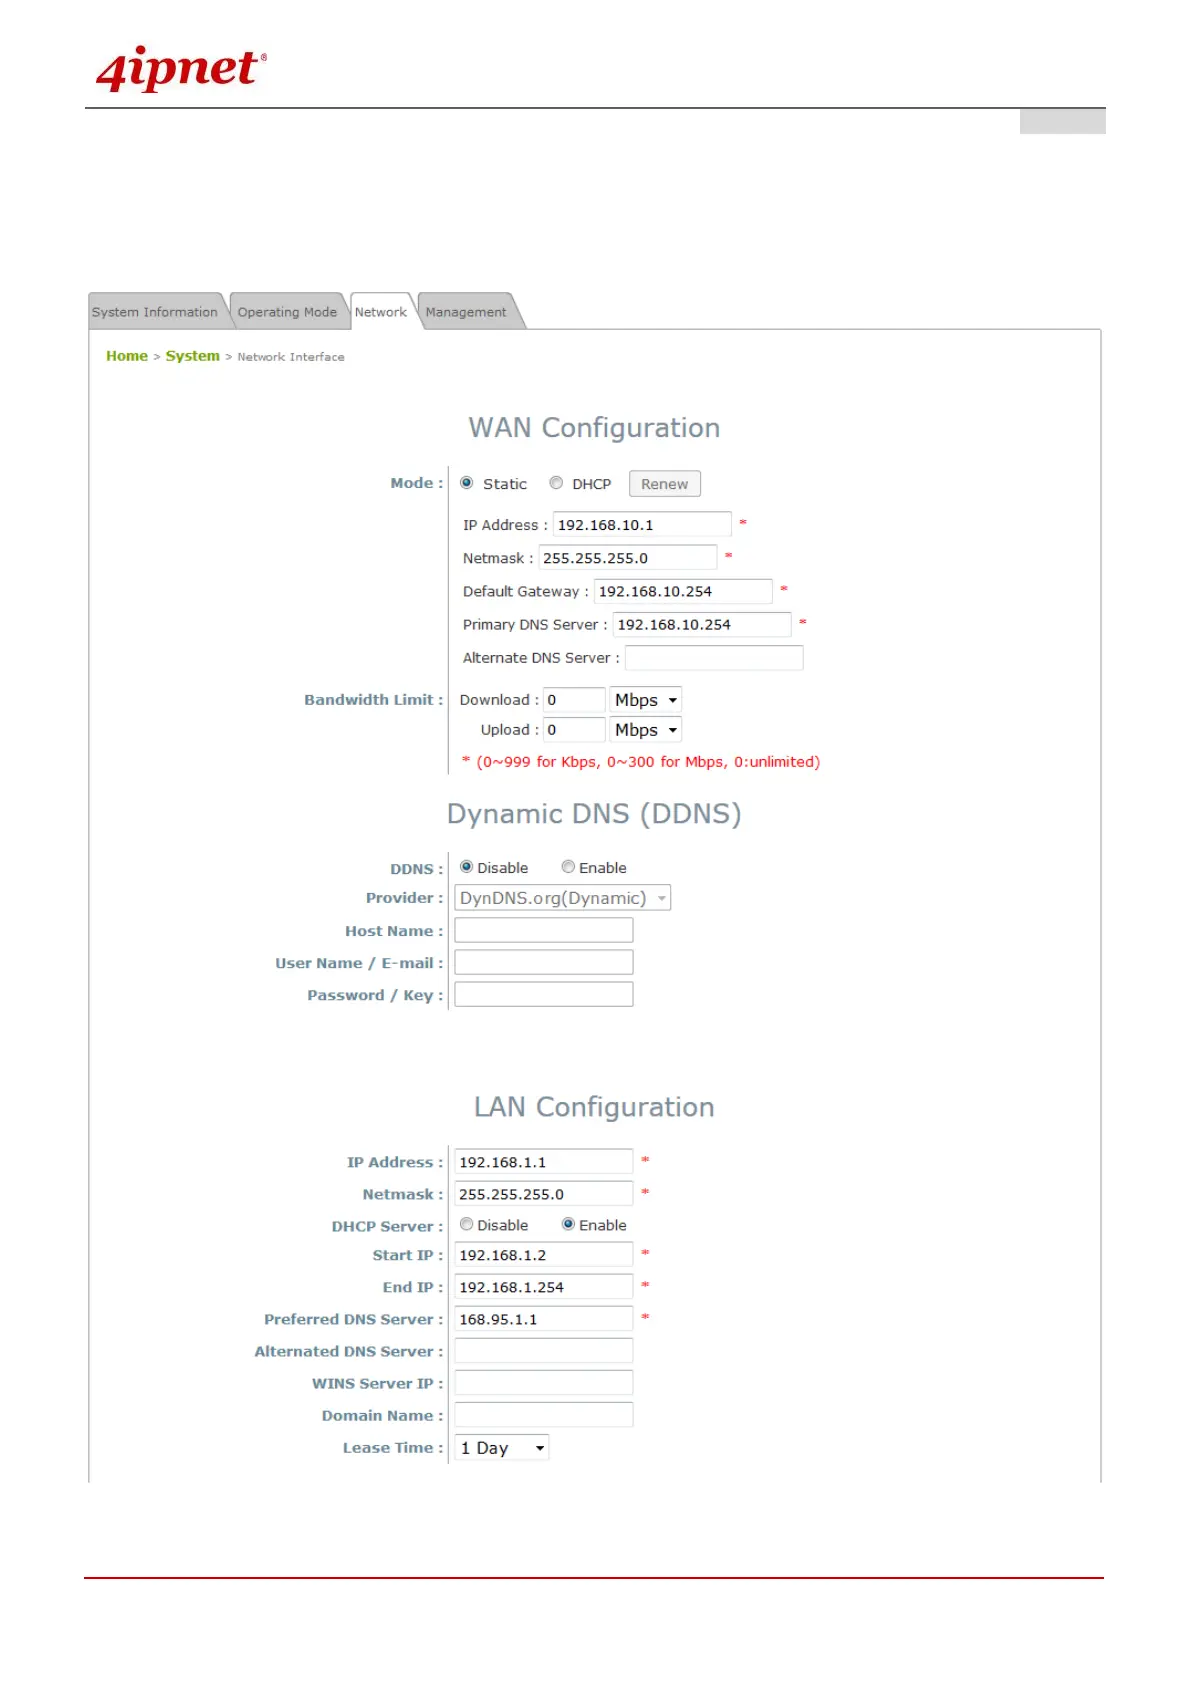Viewport: 1191px width, 1684px height.
Task: Click the Password / Key field
Action: coord(544,994)
